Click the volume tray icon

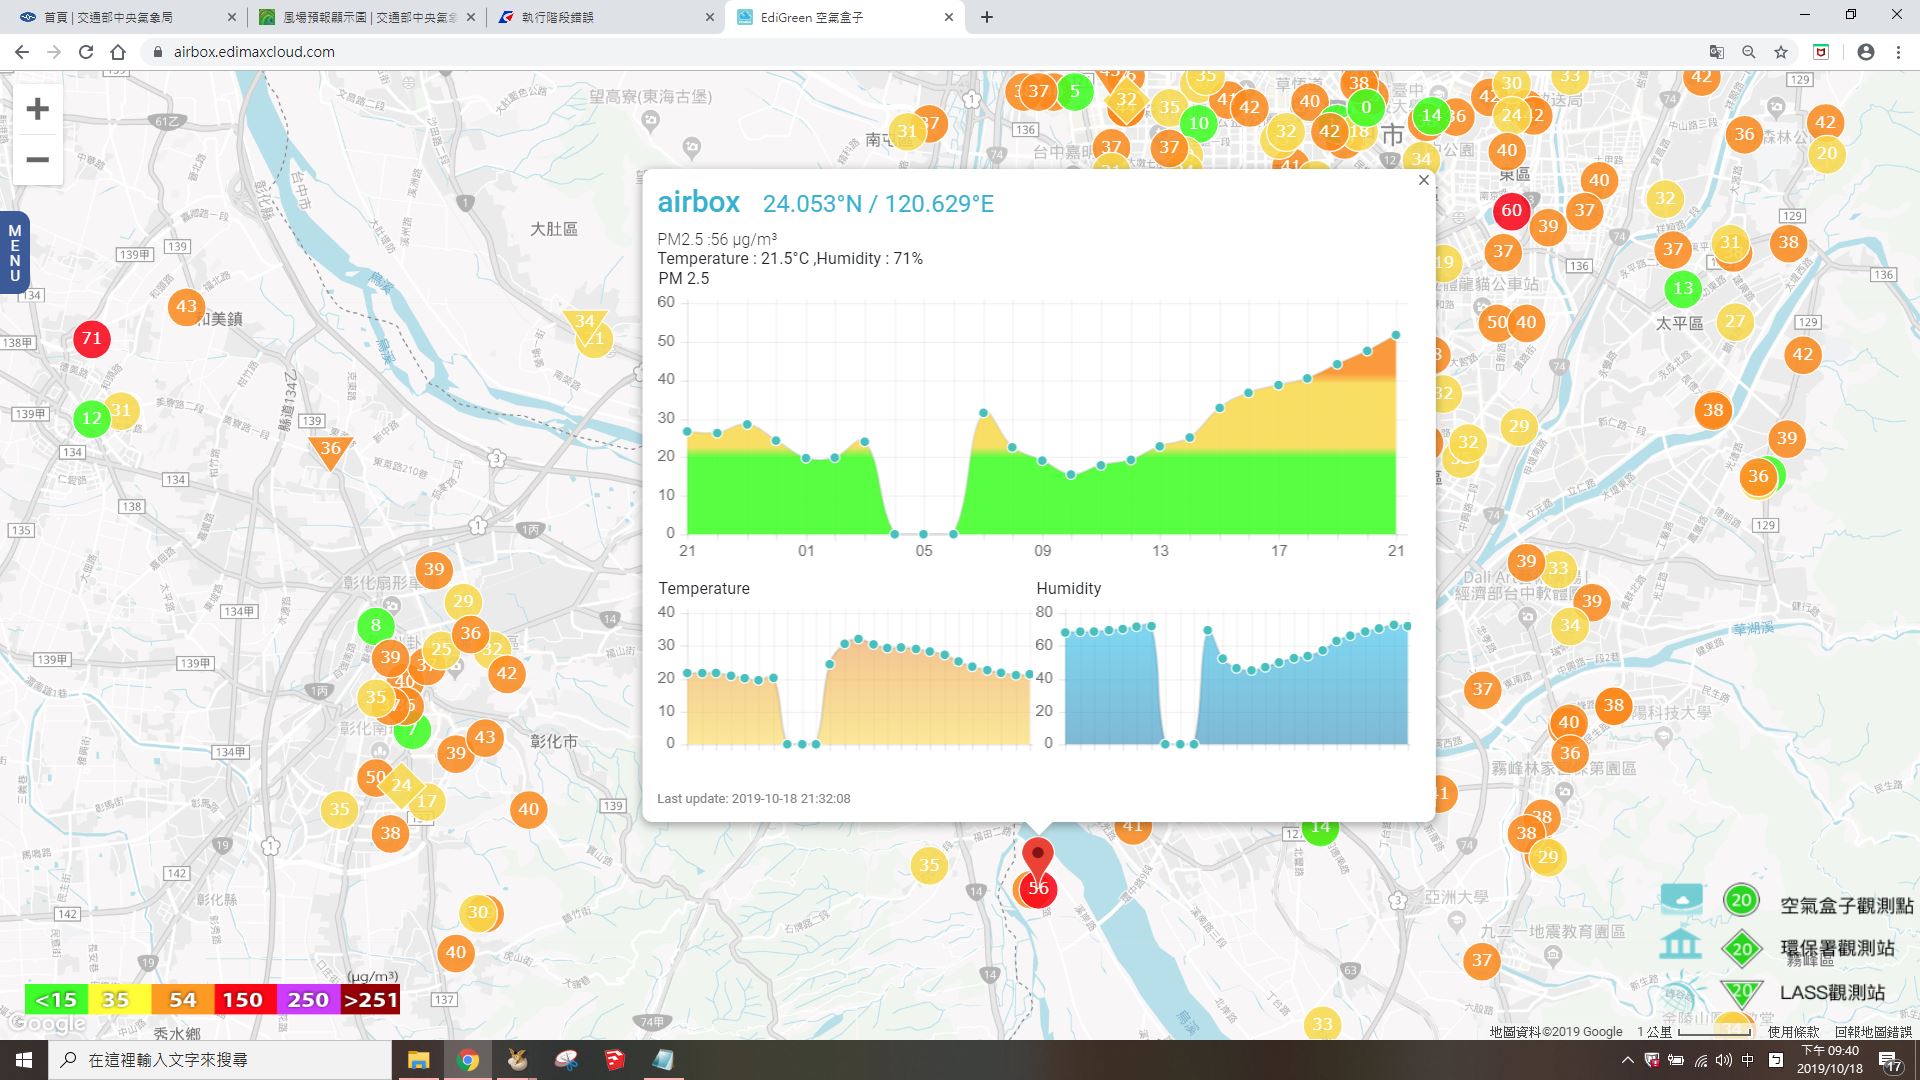pyautogui.click(x=1724, y=1060)
